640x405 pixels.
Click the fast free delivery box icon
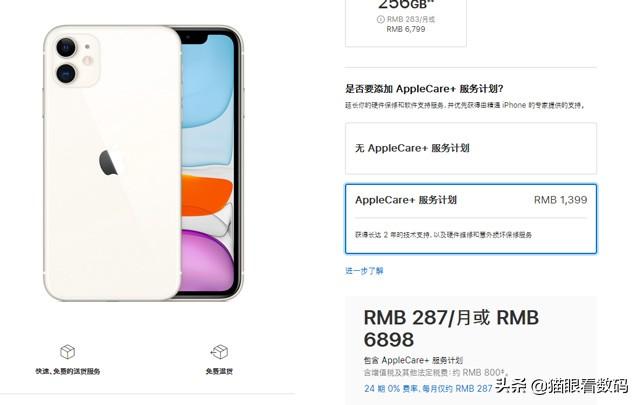67,352
